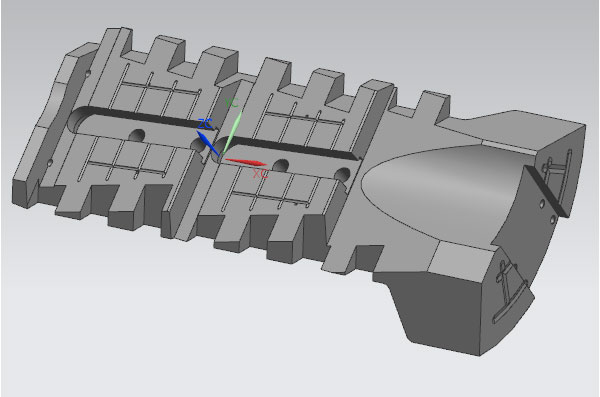Select the green YC axis arrow

(x=232, y=133)
